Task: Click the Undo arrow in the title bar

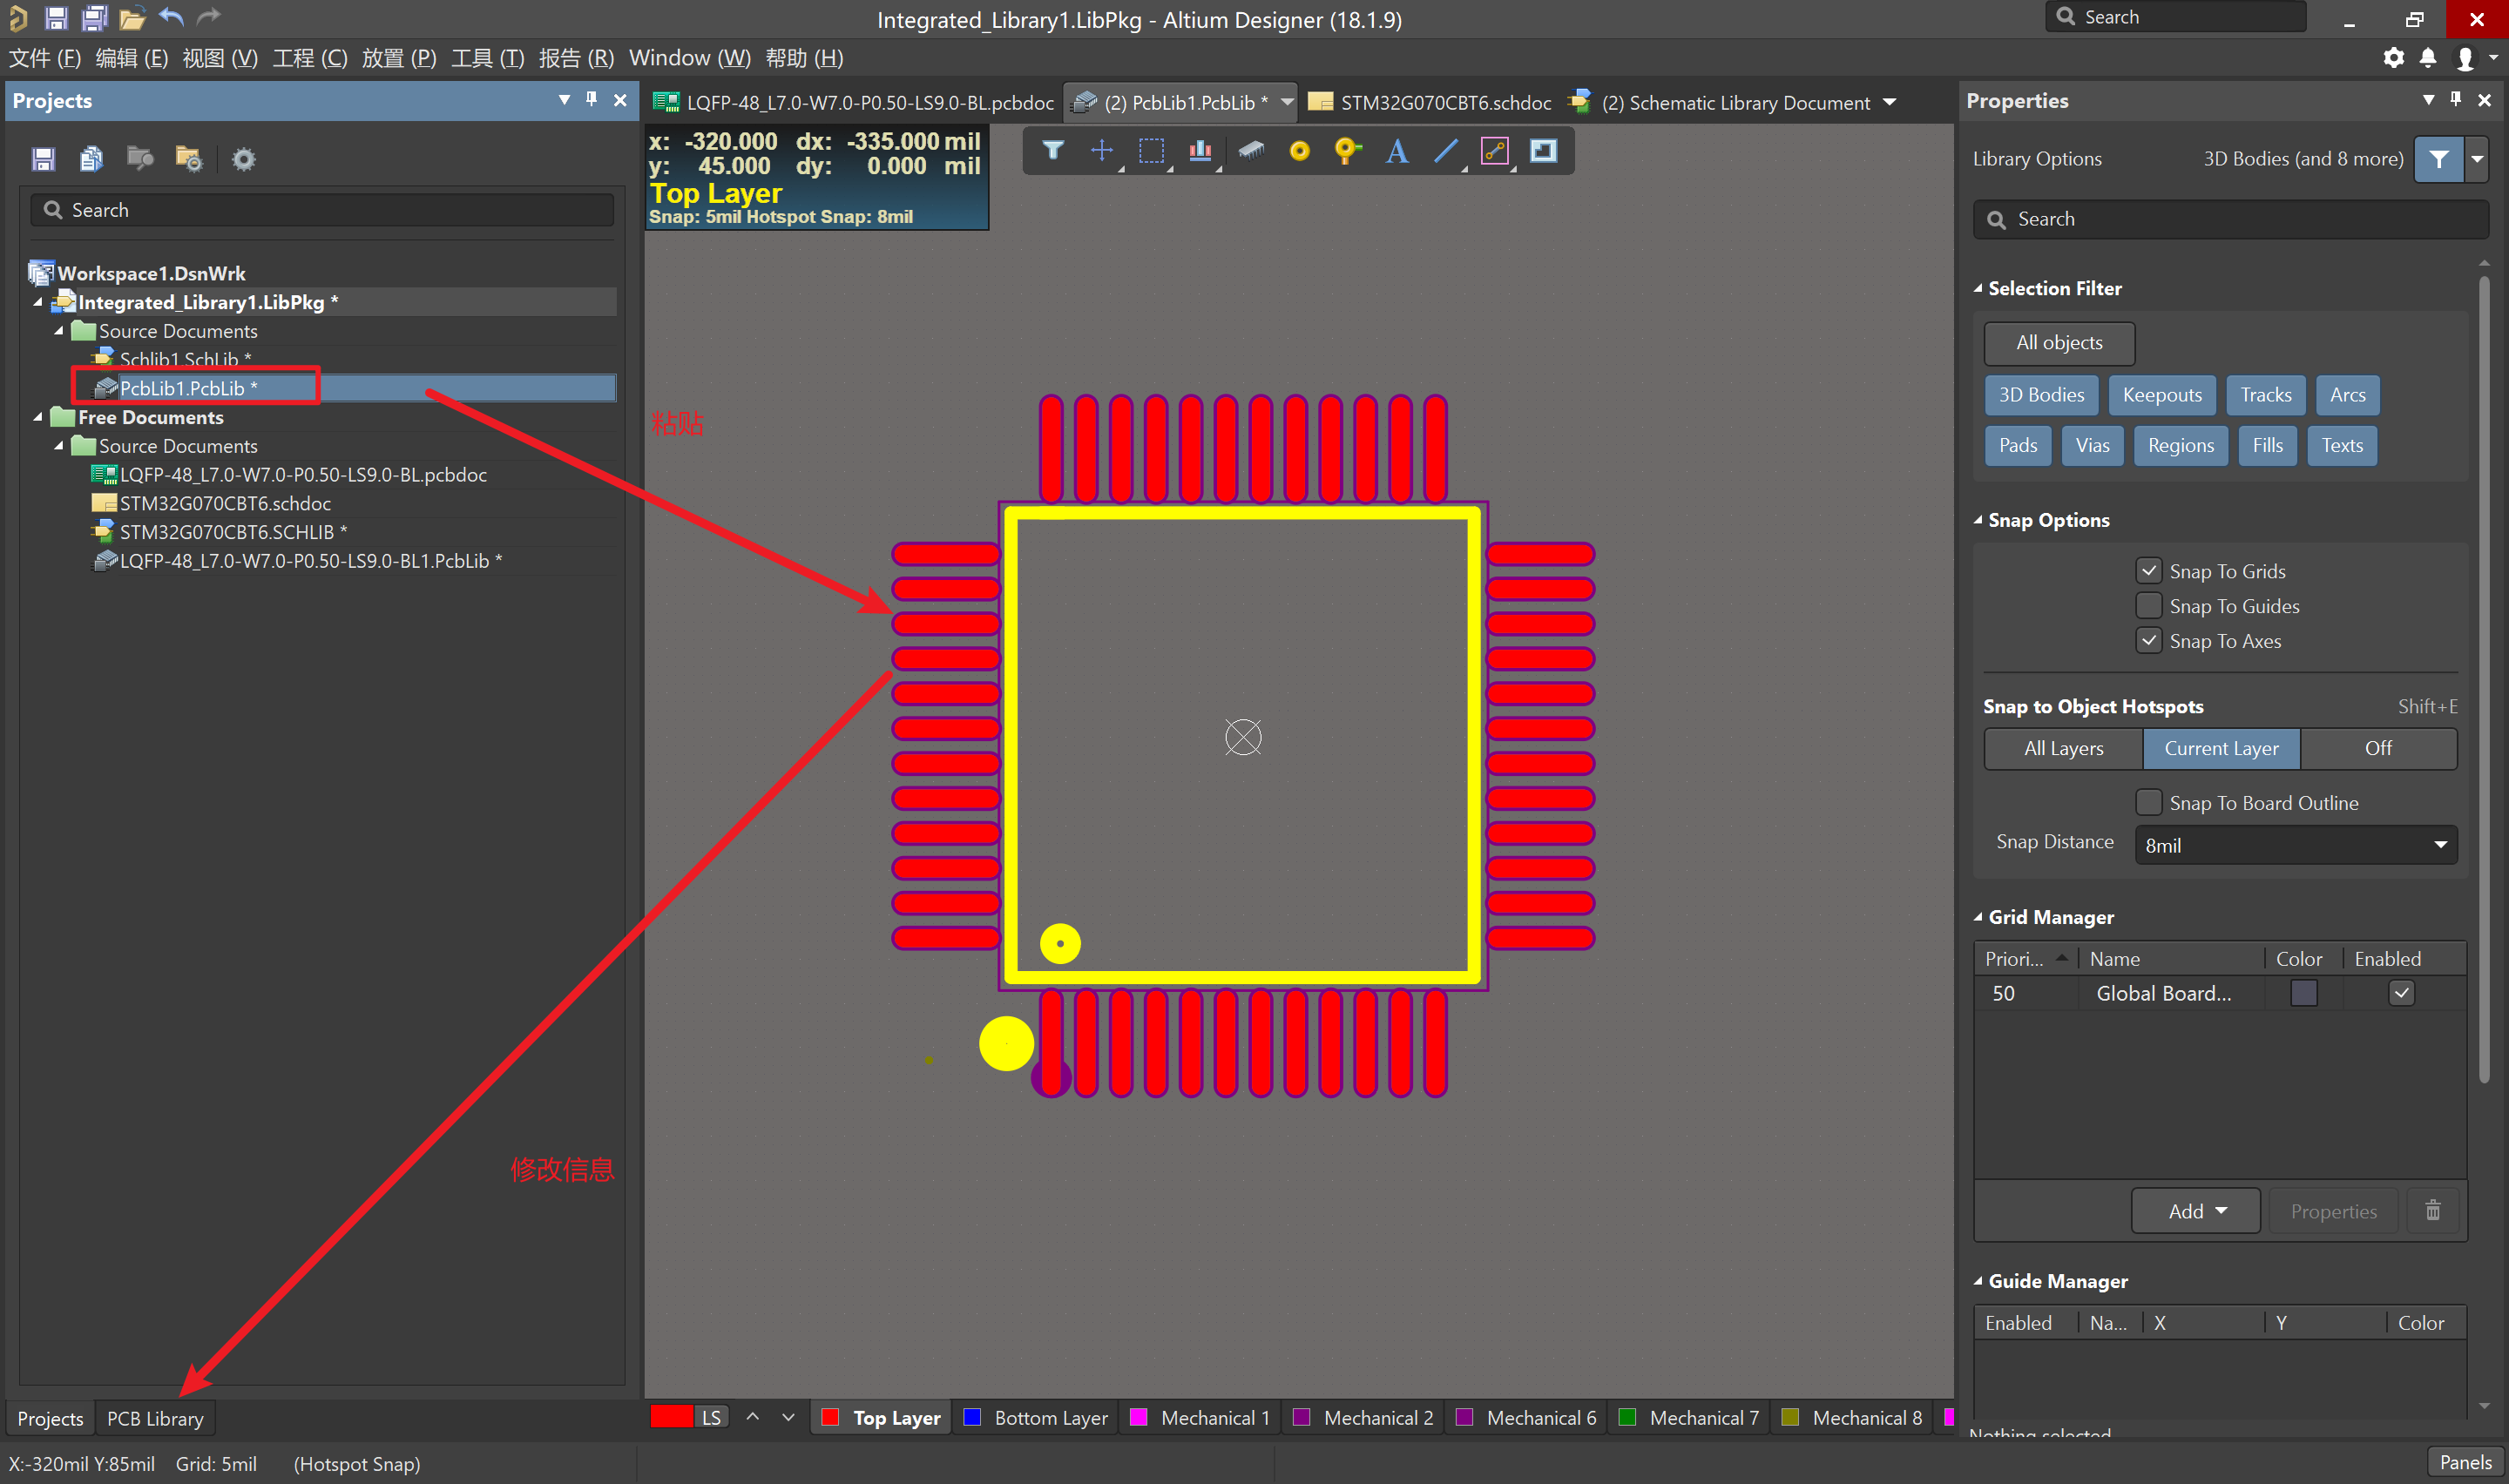Action: point(172,17)
